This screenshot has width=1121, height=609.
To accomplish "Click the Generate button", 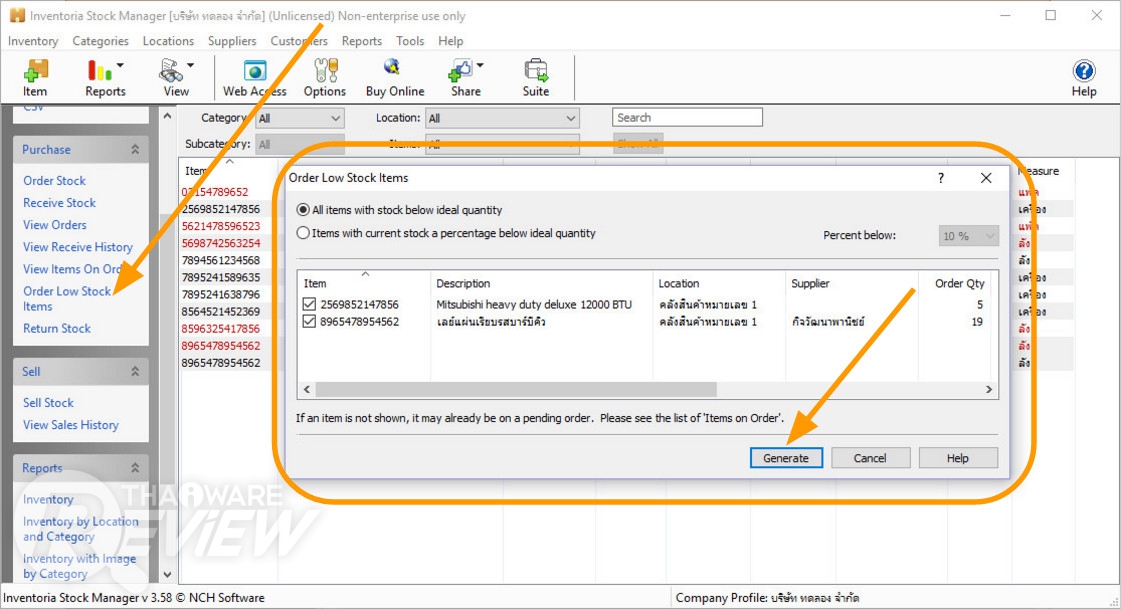I will tap(786, 458).
